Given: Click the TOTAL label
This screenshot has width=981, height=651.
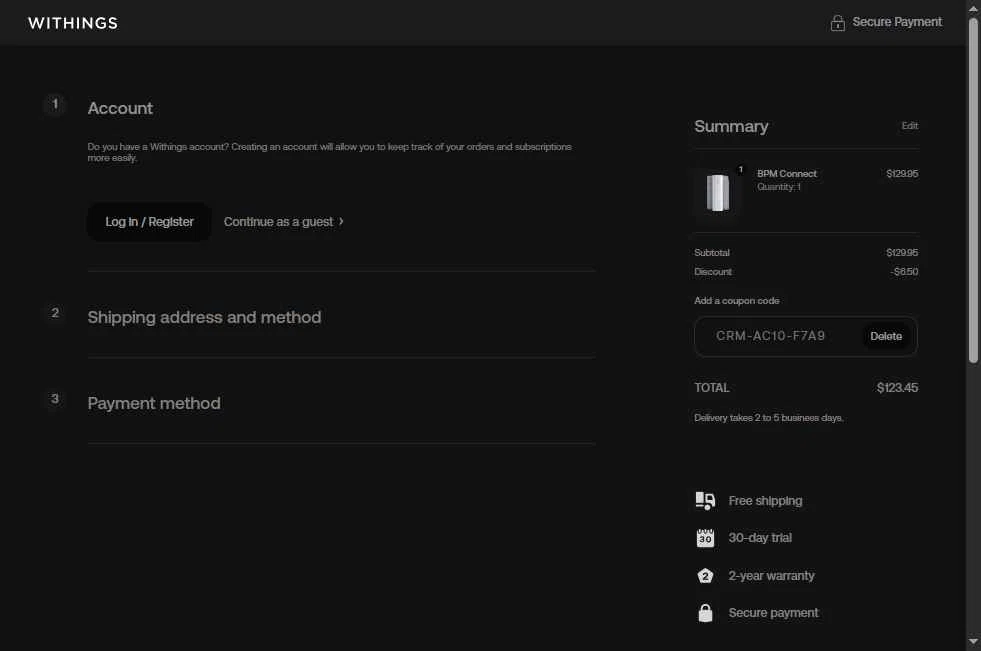Looking at the screenshot, I should [x=712, y=388].
